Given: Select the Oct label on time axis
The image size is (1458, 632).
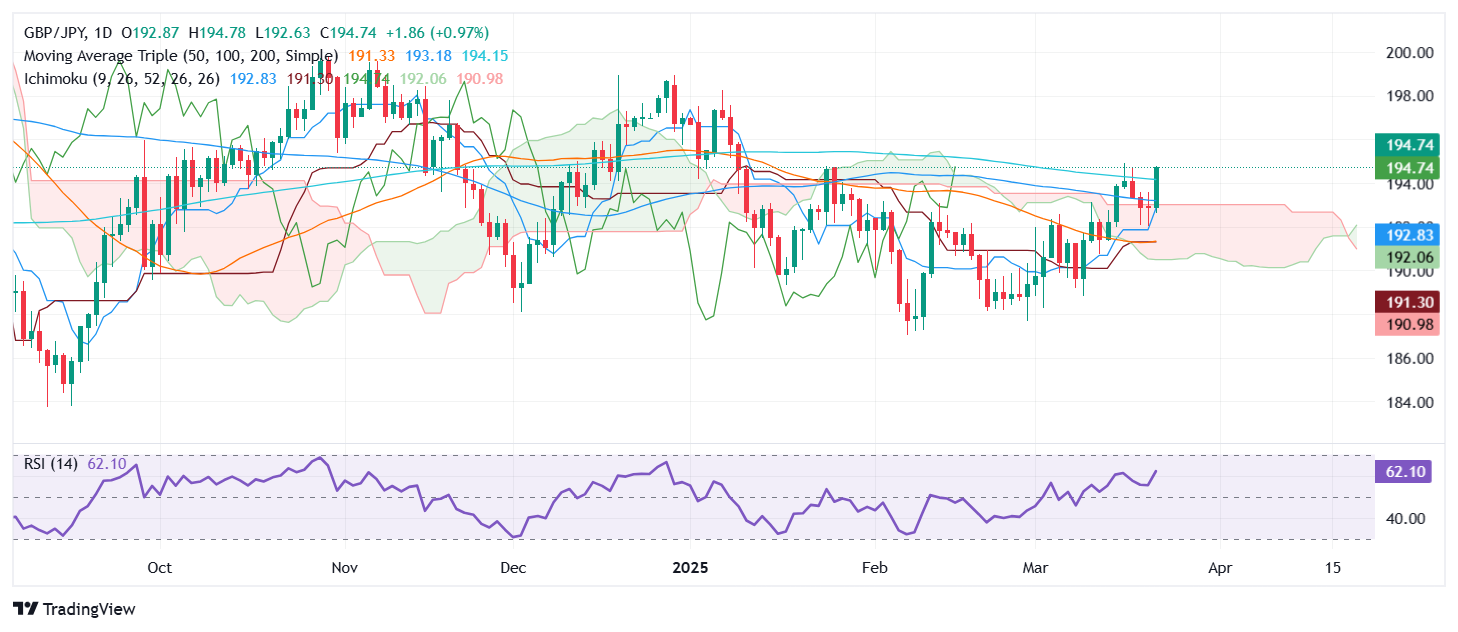Looking at the screenshot, I should pyautogui.click(x=159, y=567).
